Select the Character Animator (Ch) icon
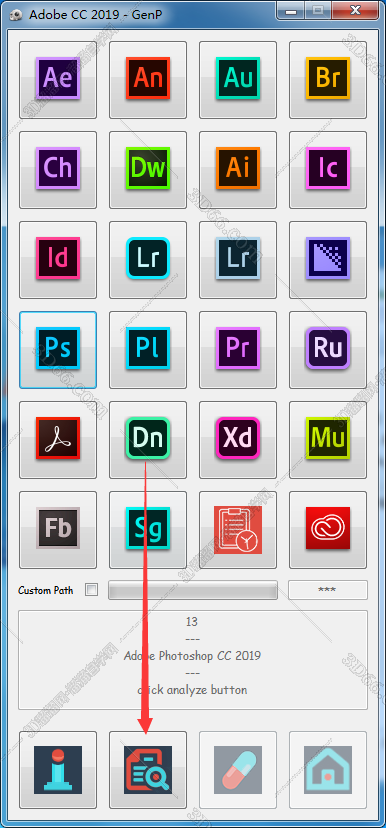The width and height of the screenshot is (386, 828). point(58,170)
